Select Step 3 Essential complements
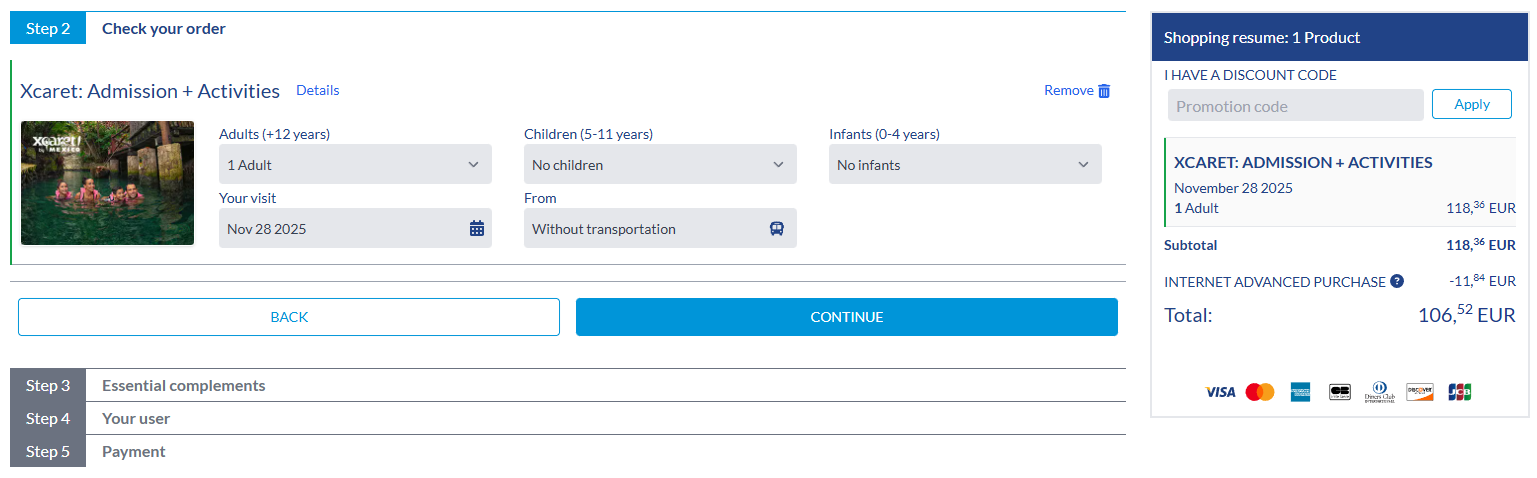This screenshot has height=478, width=1537. 183,386
